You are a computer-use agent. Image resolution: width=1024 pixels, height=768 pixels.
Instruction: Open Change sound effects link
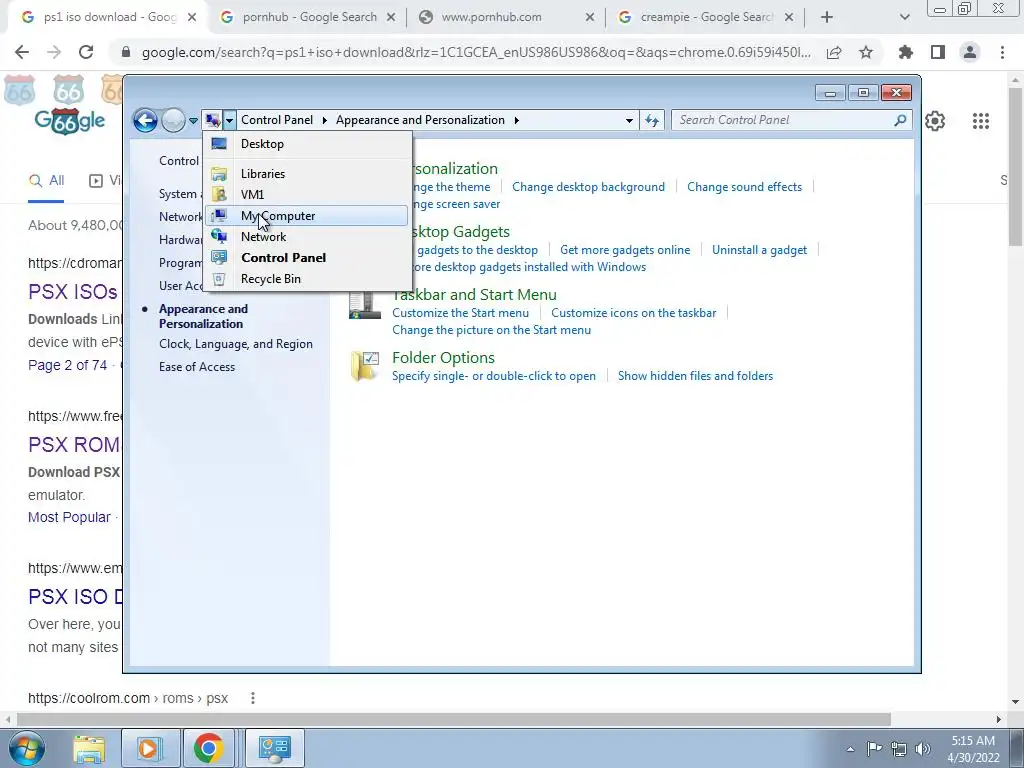[744, 187]
